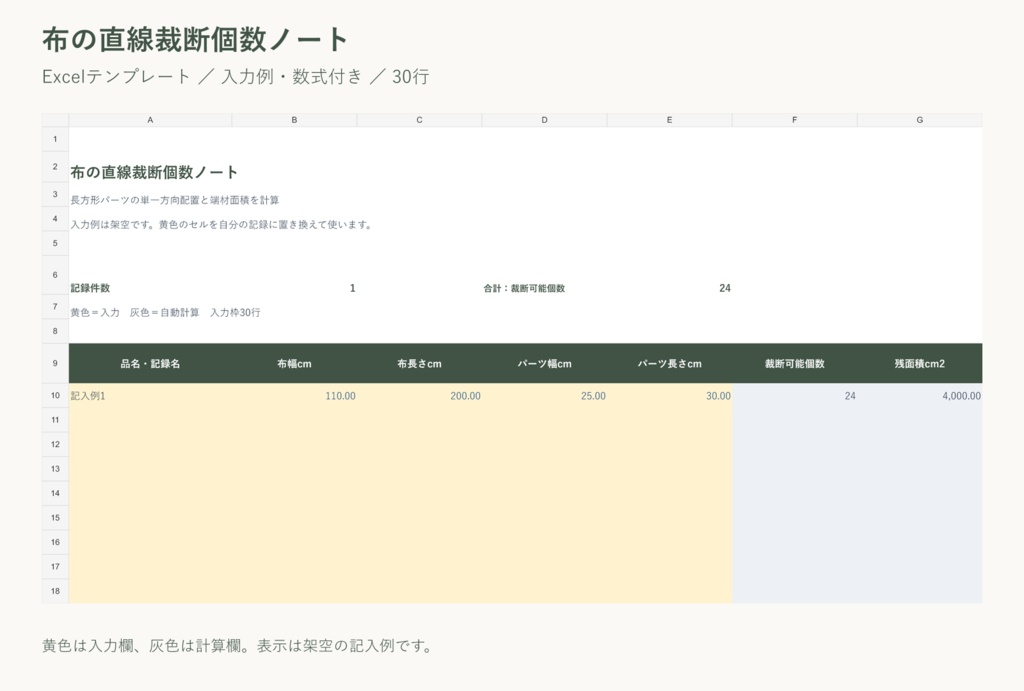Screen dimensions: 1024x691
Task: Click the パーツ幅cm table header
Action: click(545, 364)
